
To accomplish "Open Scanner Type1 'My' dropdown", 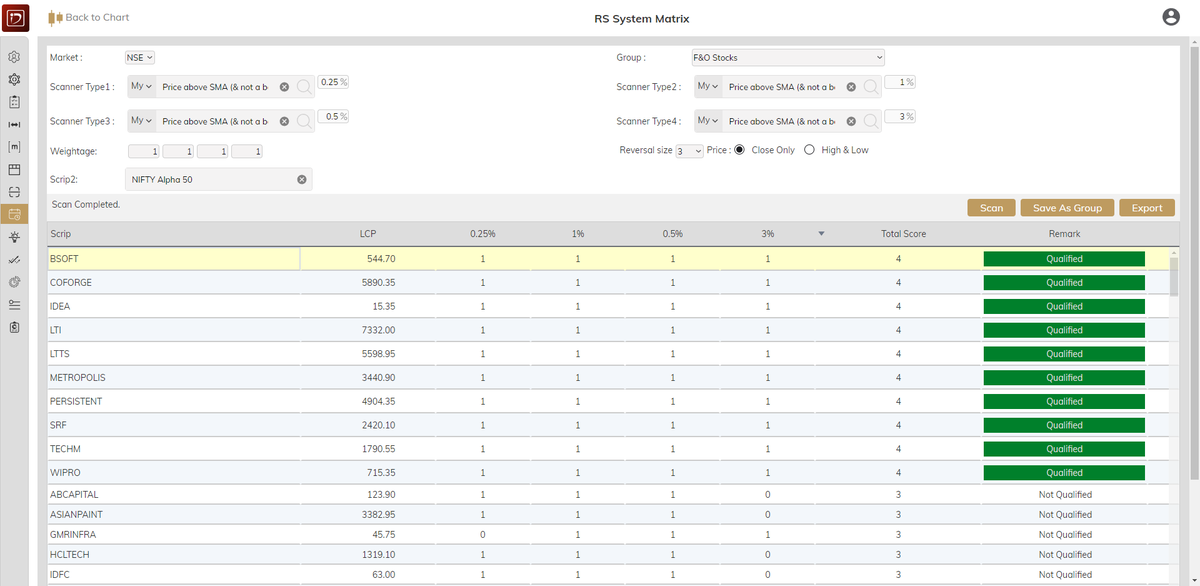I will [x=141, y=87].
